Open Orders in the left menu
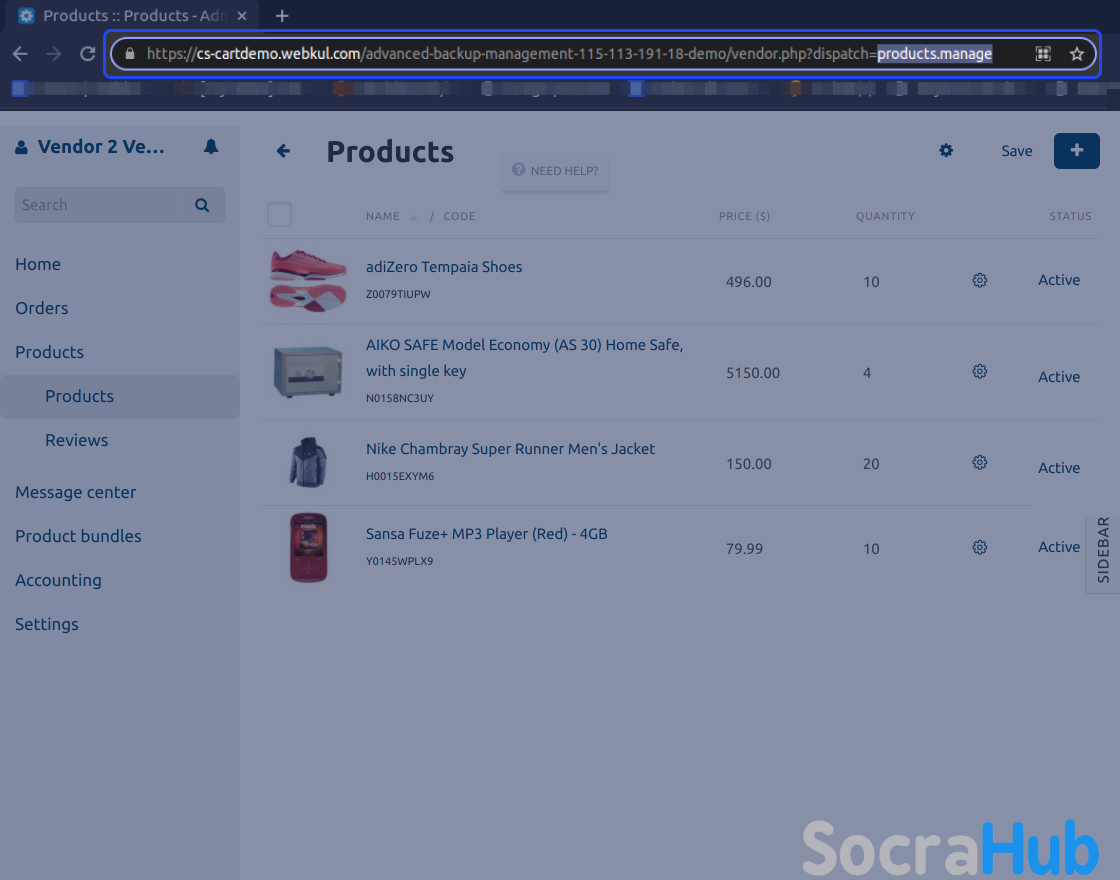The height and width of the screenshot is (880, 1120). [42, 308]
